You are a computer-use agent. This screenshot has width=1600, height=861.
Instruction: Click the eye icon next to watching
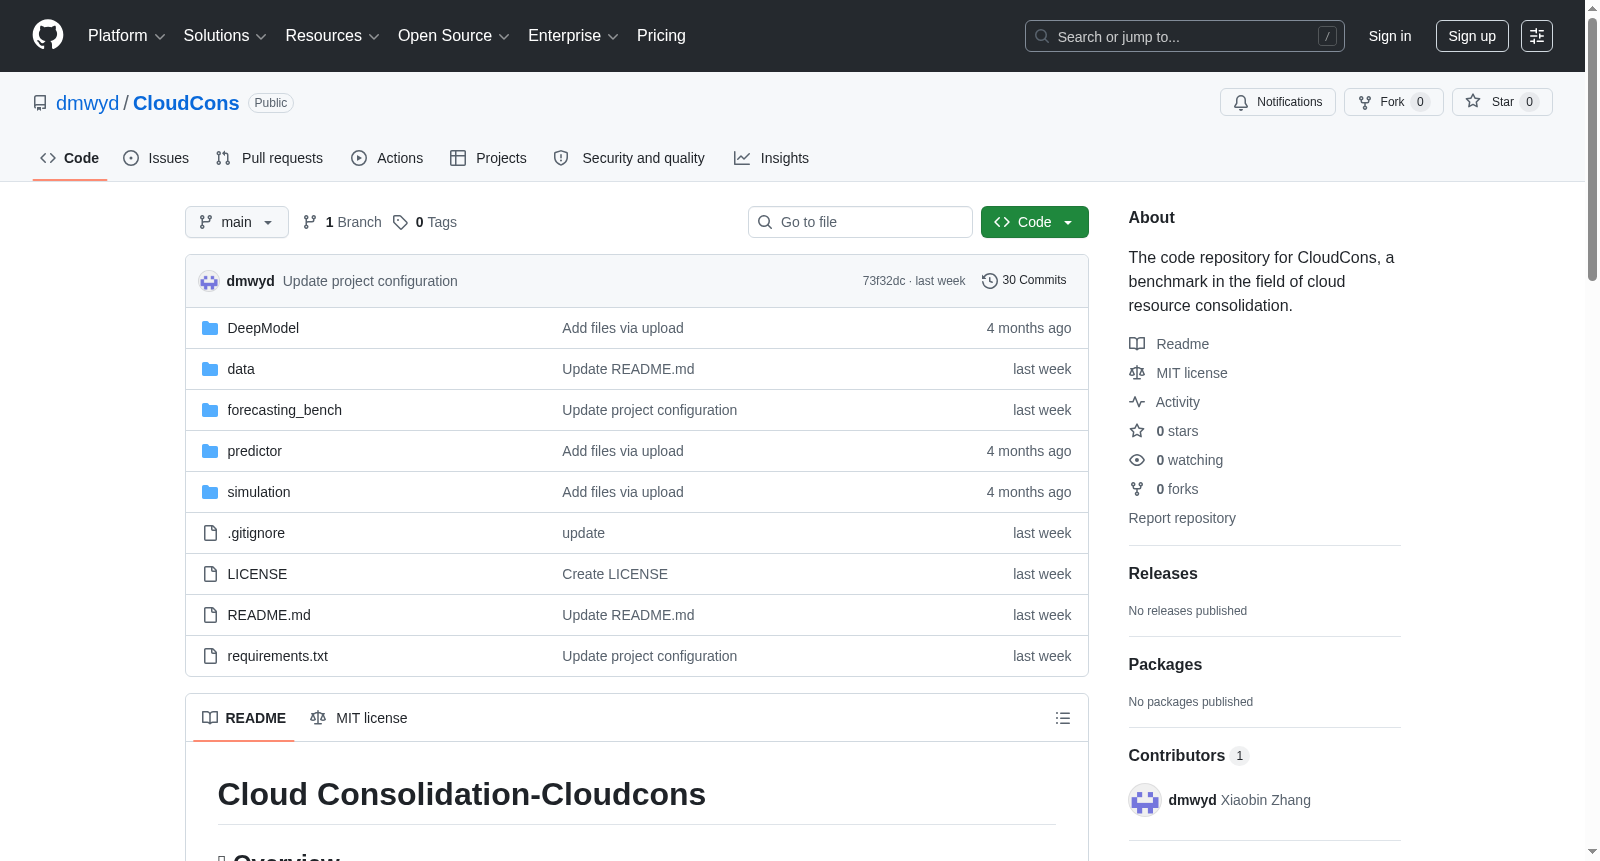pos(1137,460)
